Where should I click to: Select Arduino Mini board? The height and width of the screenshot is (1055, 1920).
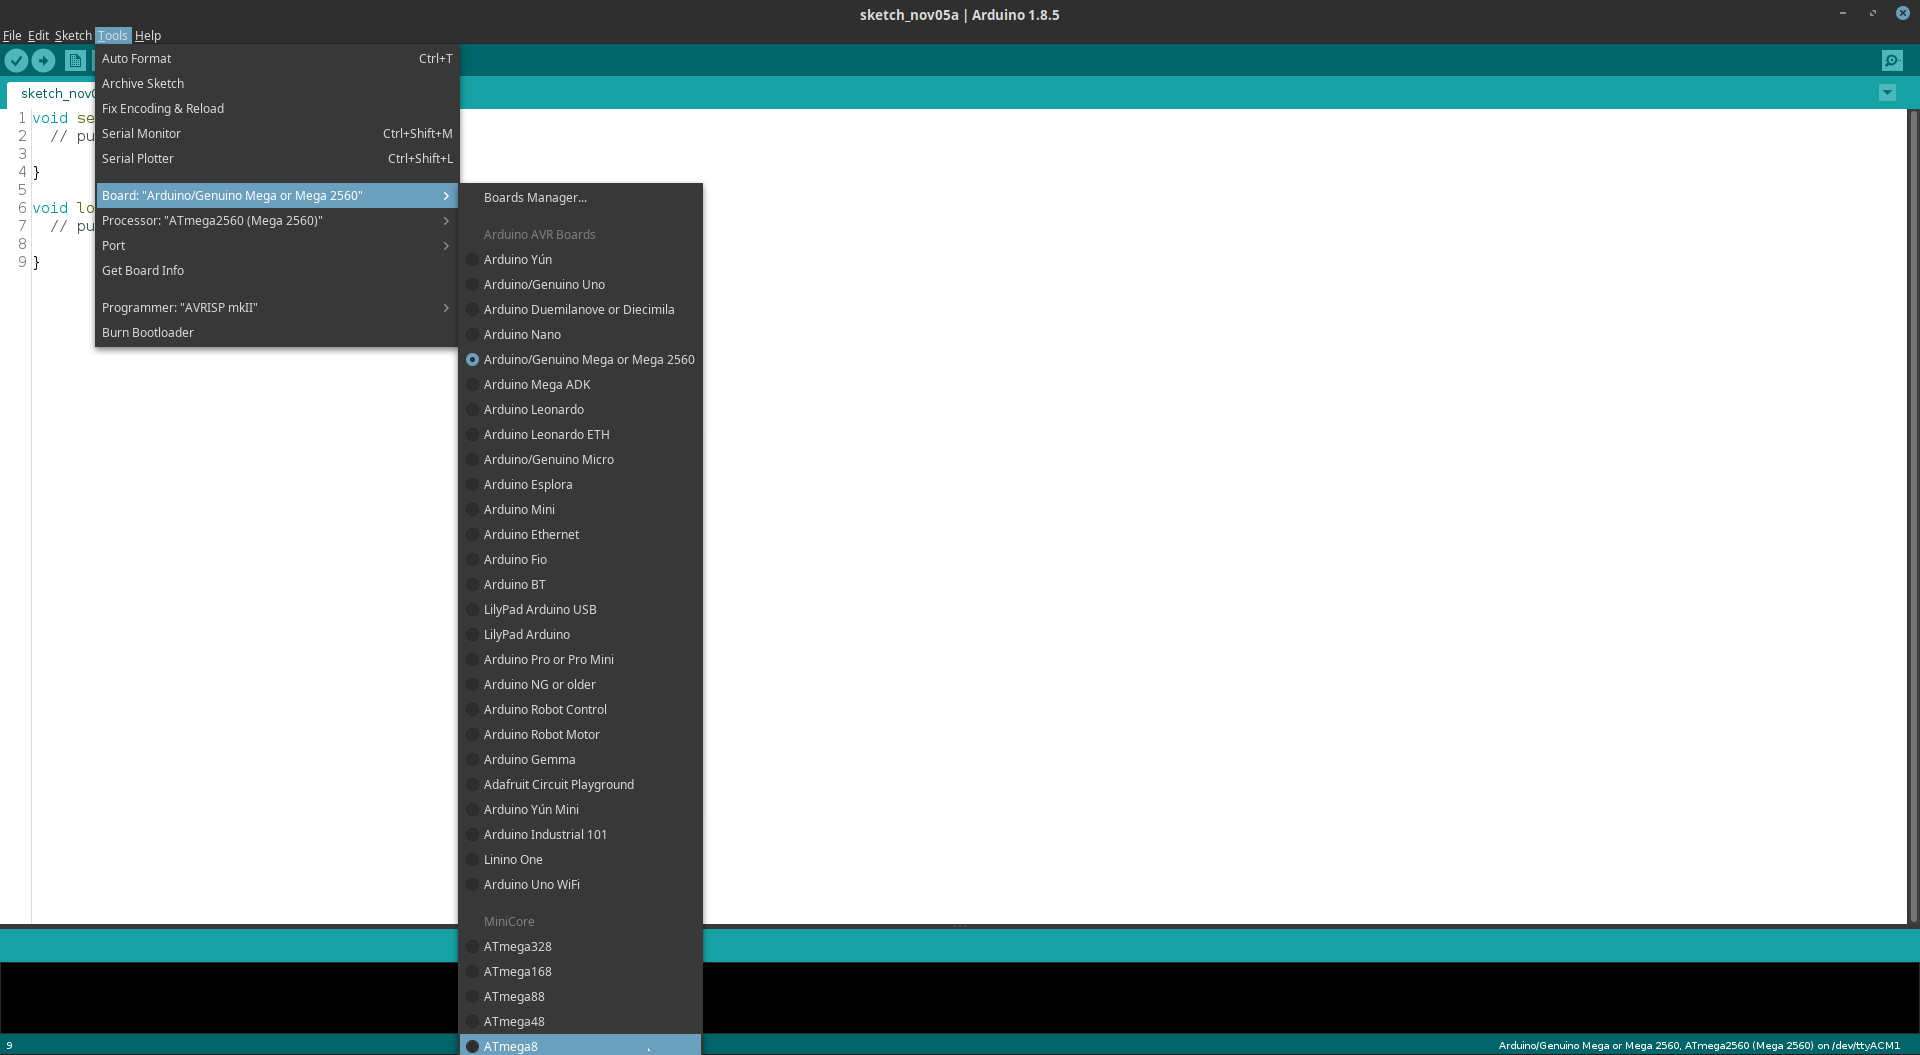(581, 510)
